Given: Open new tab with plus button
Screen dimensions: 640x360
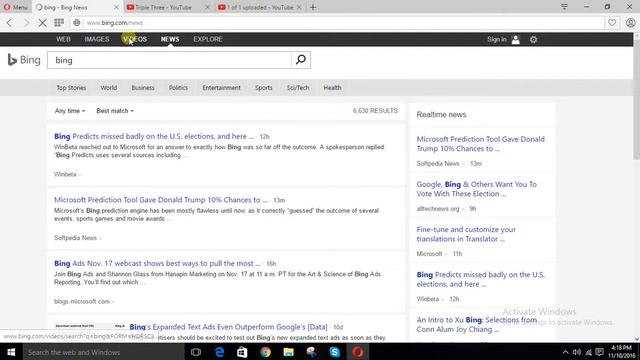Looking at the screenshot, I should pos(313,7).
